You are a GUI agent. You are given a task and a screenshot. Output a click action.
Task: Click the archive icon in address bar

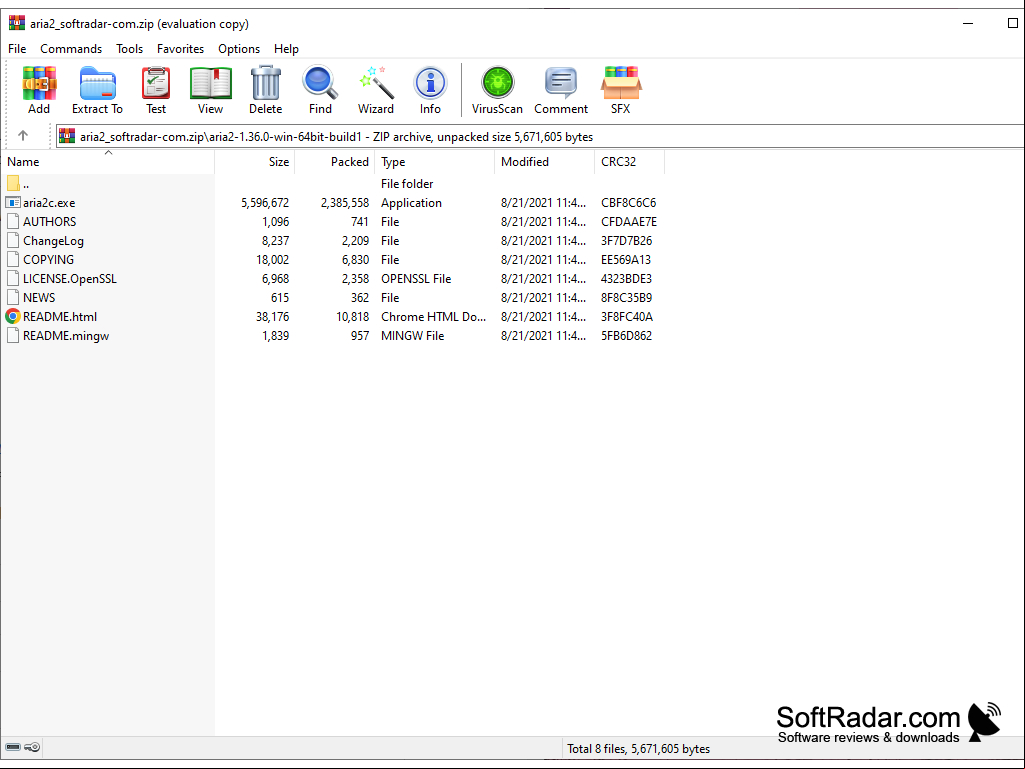pos(67,136)
